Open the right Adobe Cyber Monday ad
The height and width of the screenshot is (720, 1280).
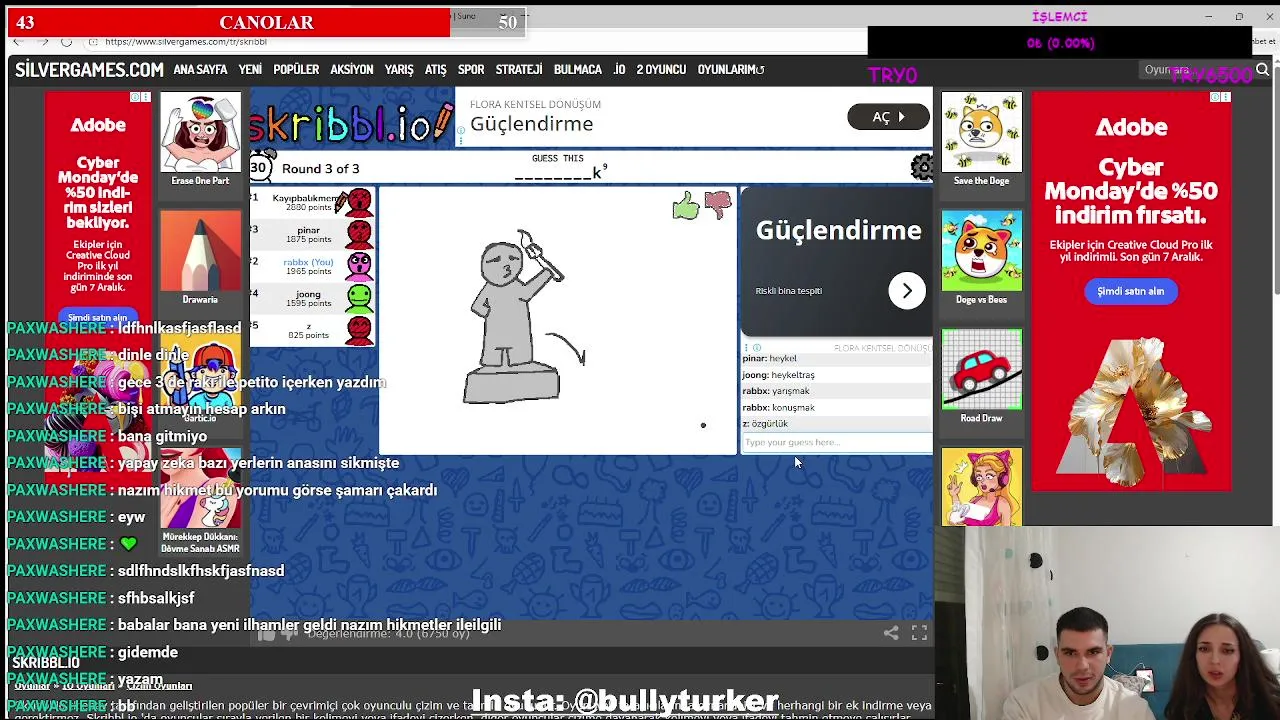tap(1131, 291)
